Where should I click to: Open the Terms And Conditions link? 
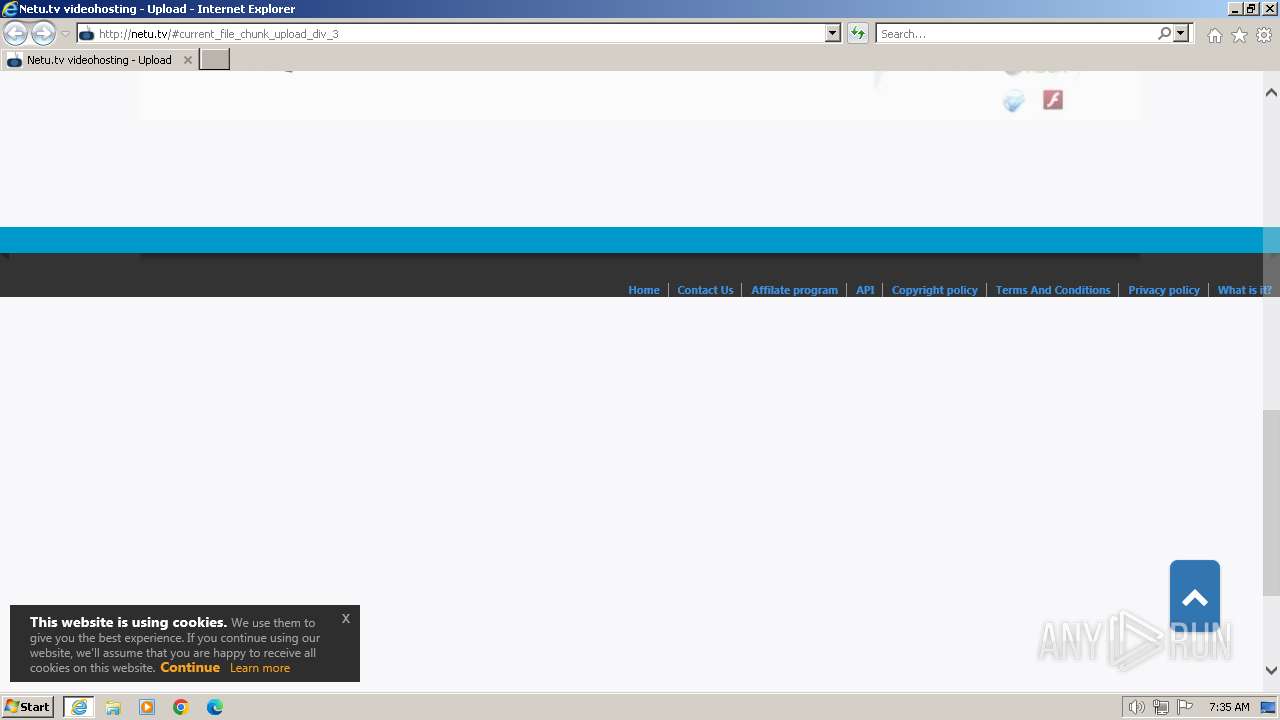pos(1053,290)
